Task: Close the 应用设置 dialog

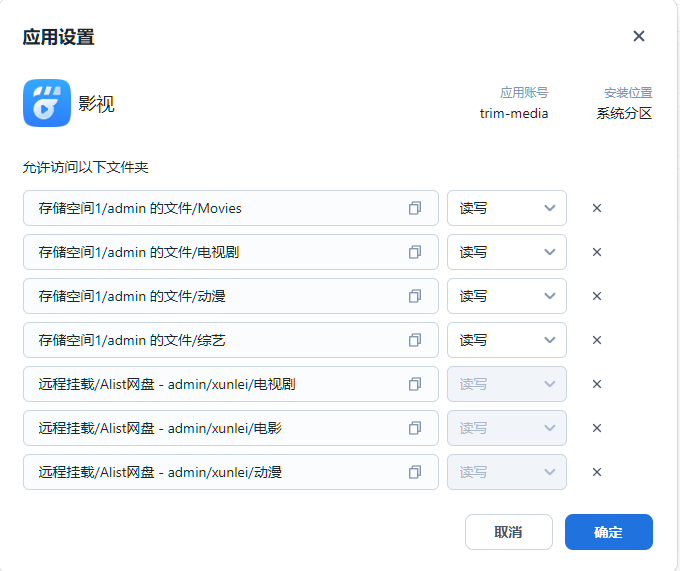Action: [x=638, y=36]
